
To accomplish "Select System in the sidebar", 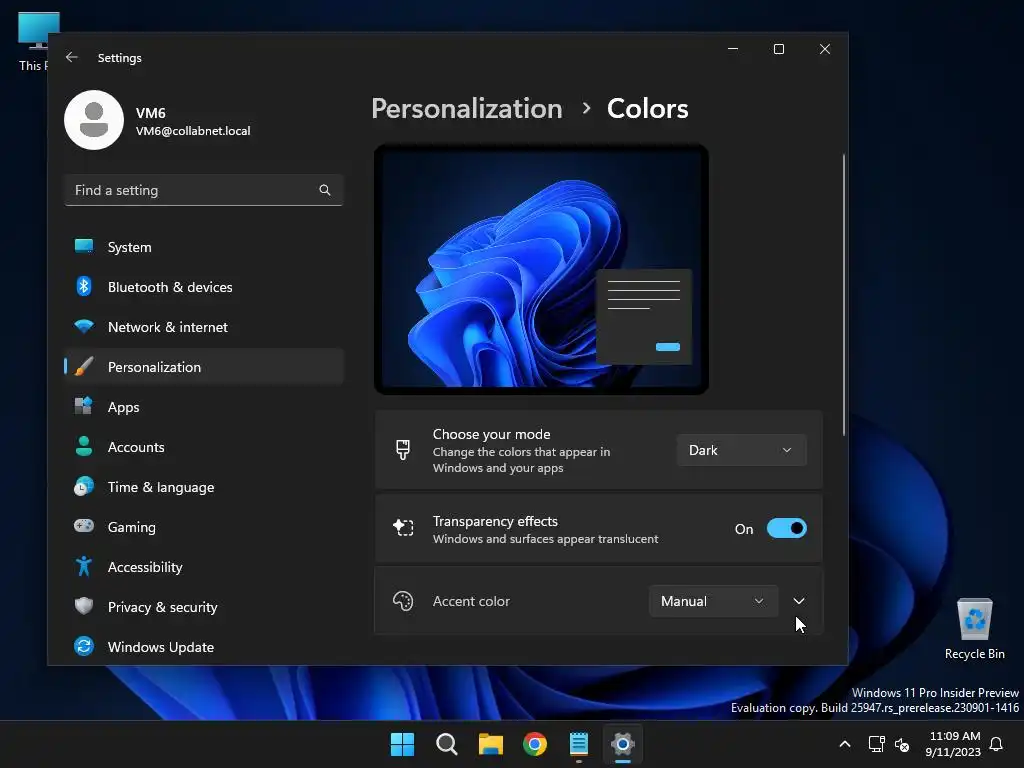I will click(204, 247).
